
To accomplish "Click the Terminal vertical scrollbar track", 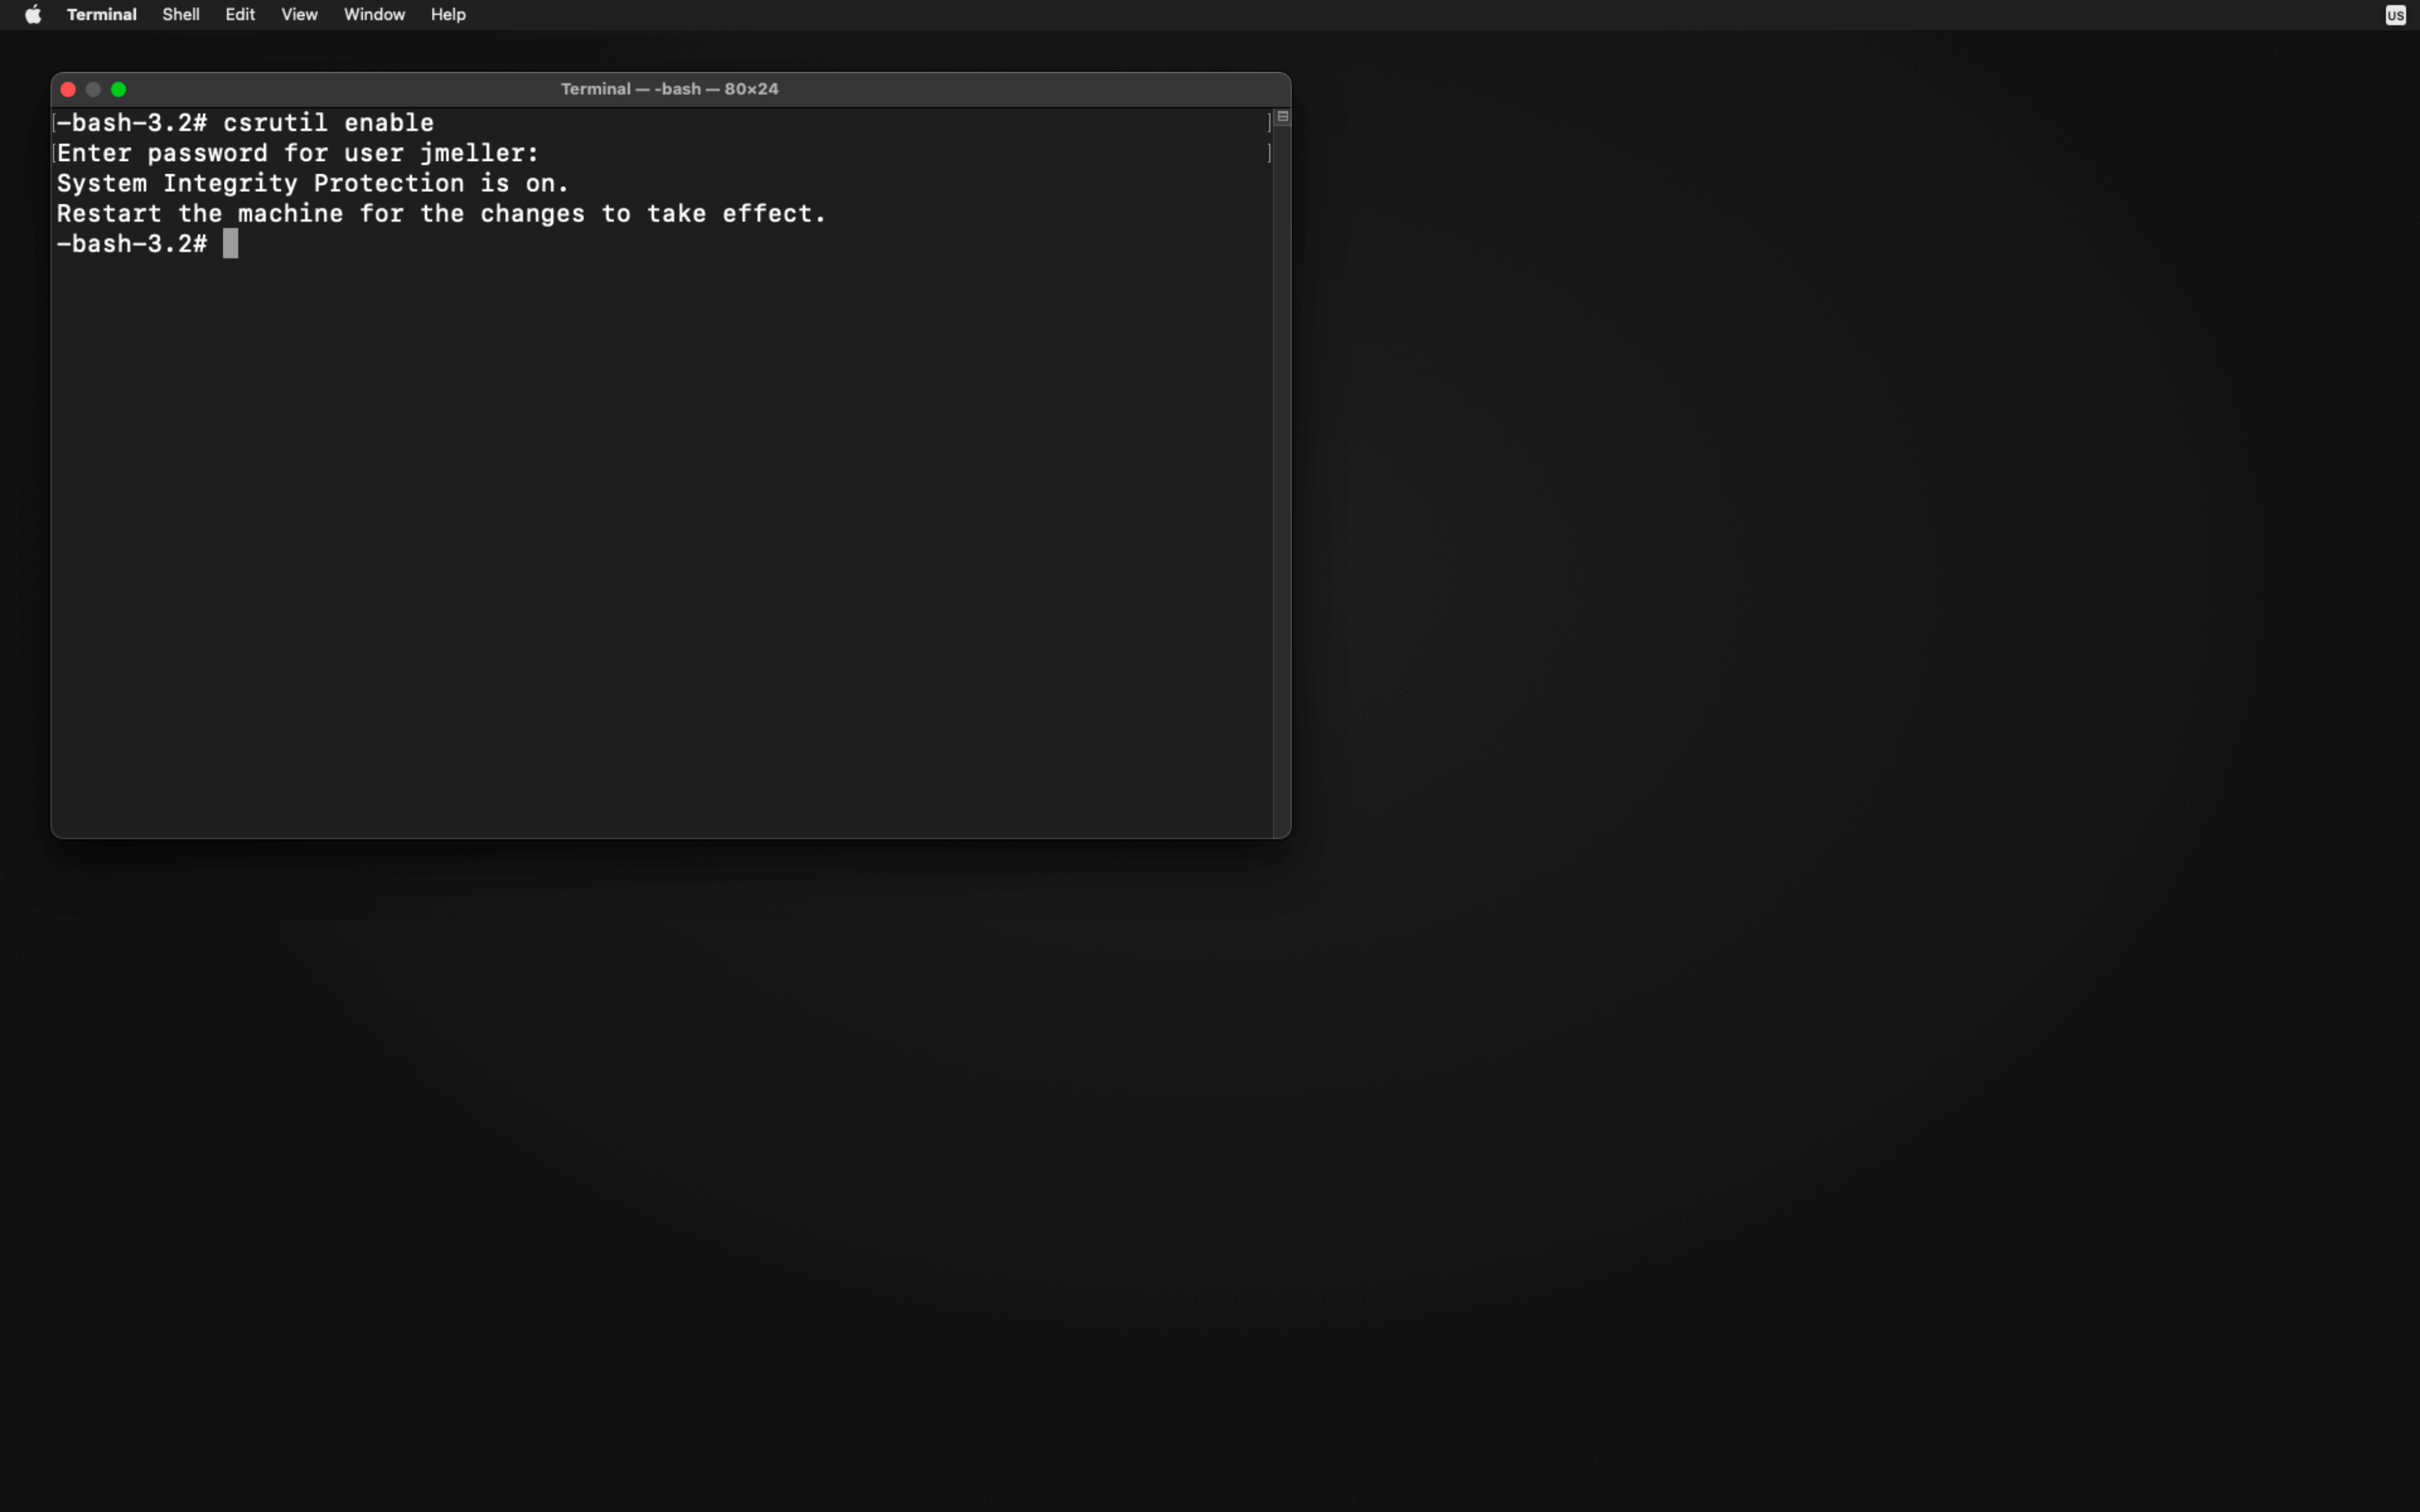I will [x=1282, y=480].
